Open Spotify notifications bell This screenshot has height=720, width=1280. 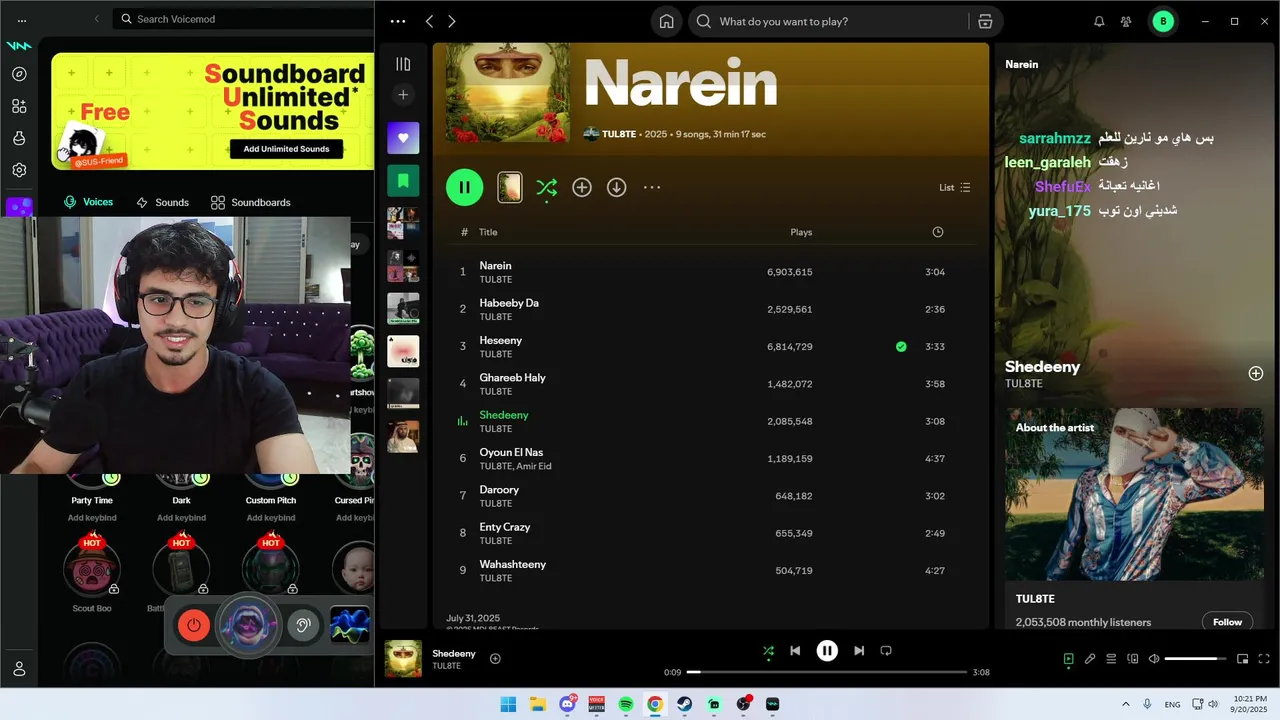tap(1099, 21)
